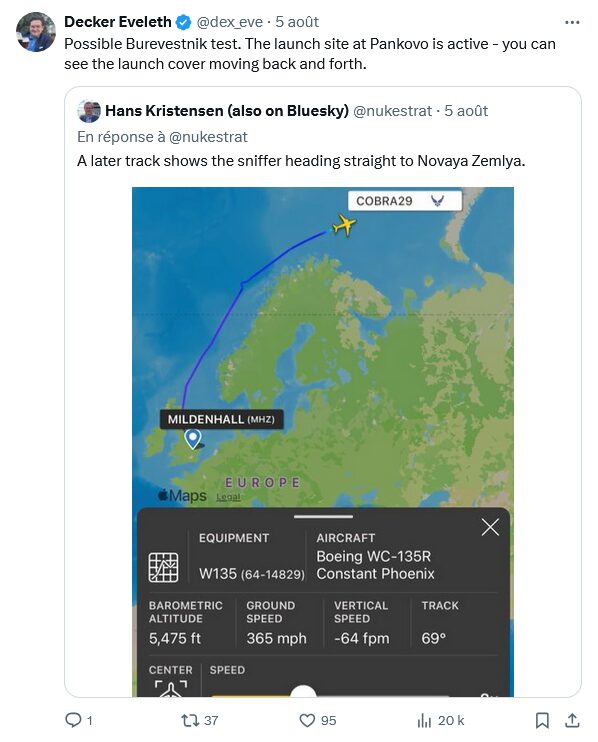Bookmark this post
This screenshot has height=742, width=598.
(542, 720)
